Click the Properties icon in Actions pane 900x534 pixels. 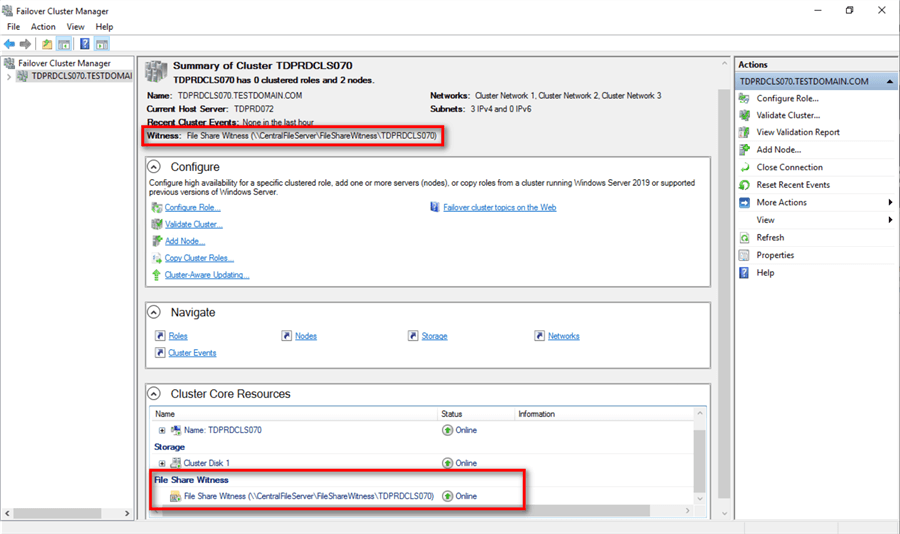tap(745, 255)
